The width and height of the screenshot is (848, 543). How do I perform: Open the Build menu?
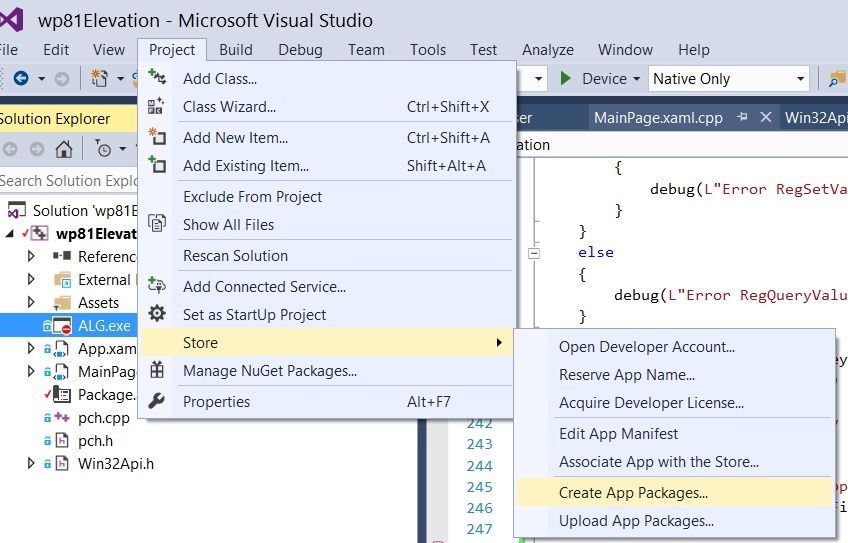click(x=236, y=50)
